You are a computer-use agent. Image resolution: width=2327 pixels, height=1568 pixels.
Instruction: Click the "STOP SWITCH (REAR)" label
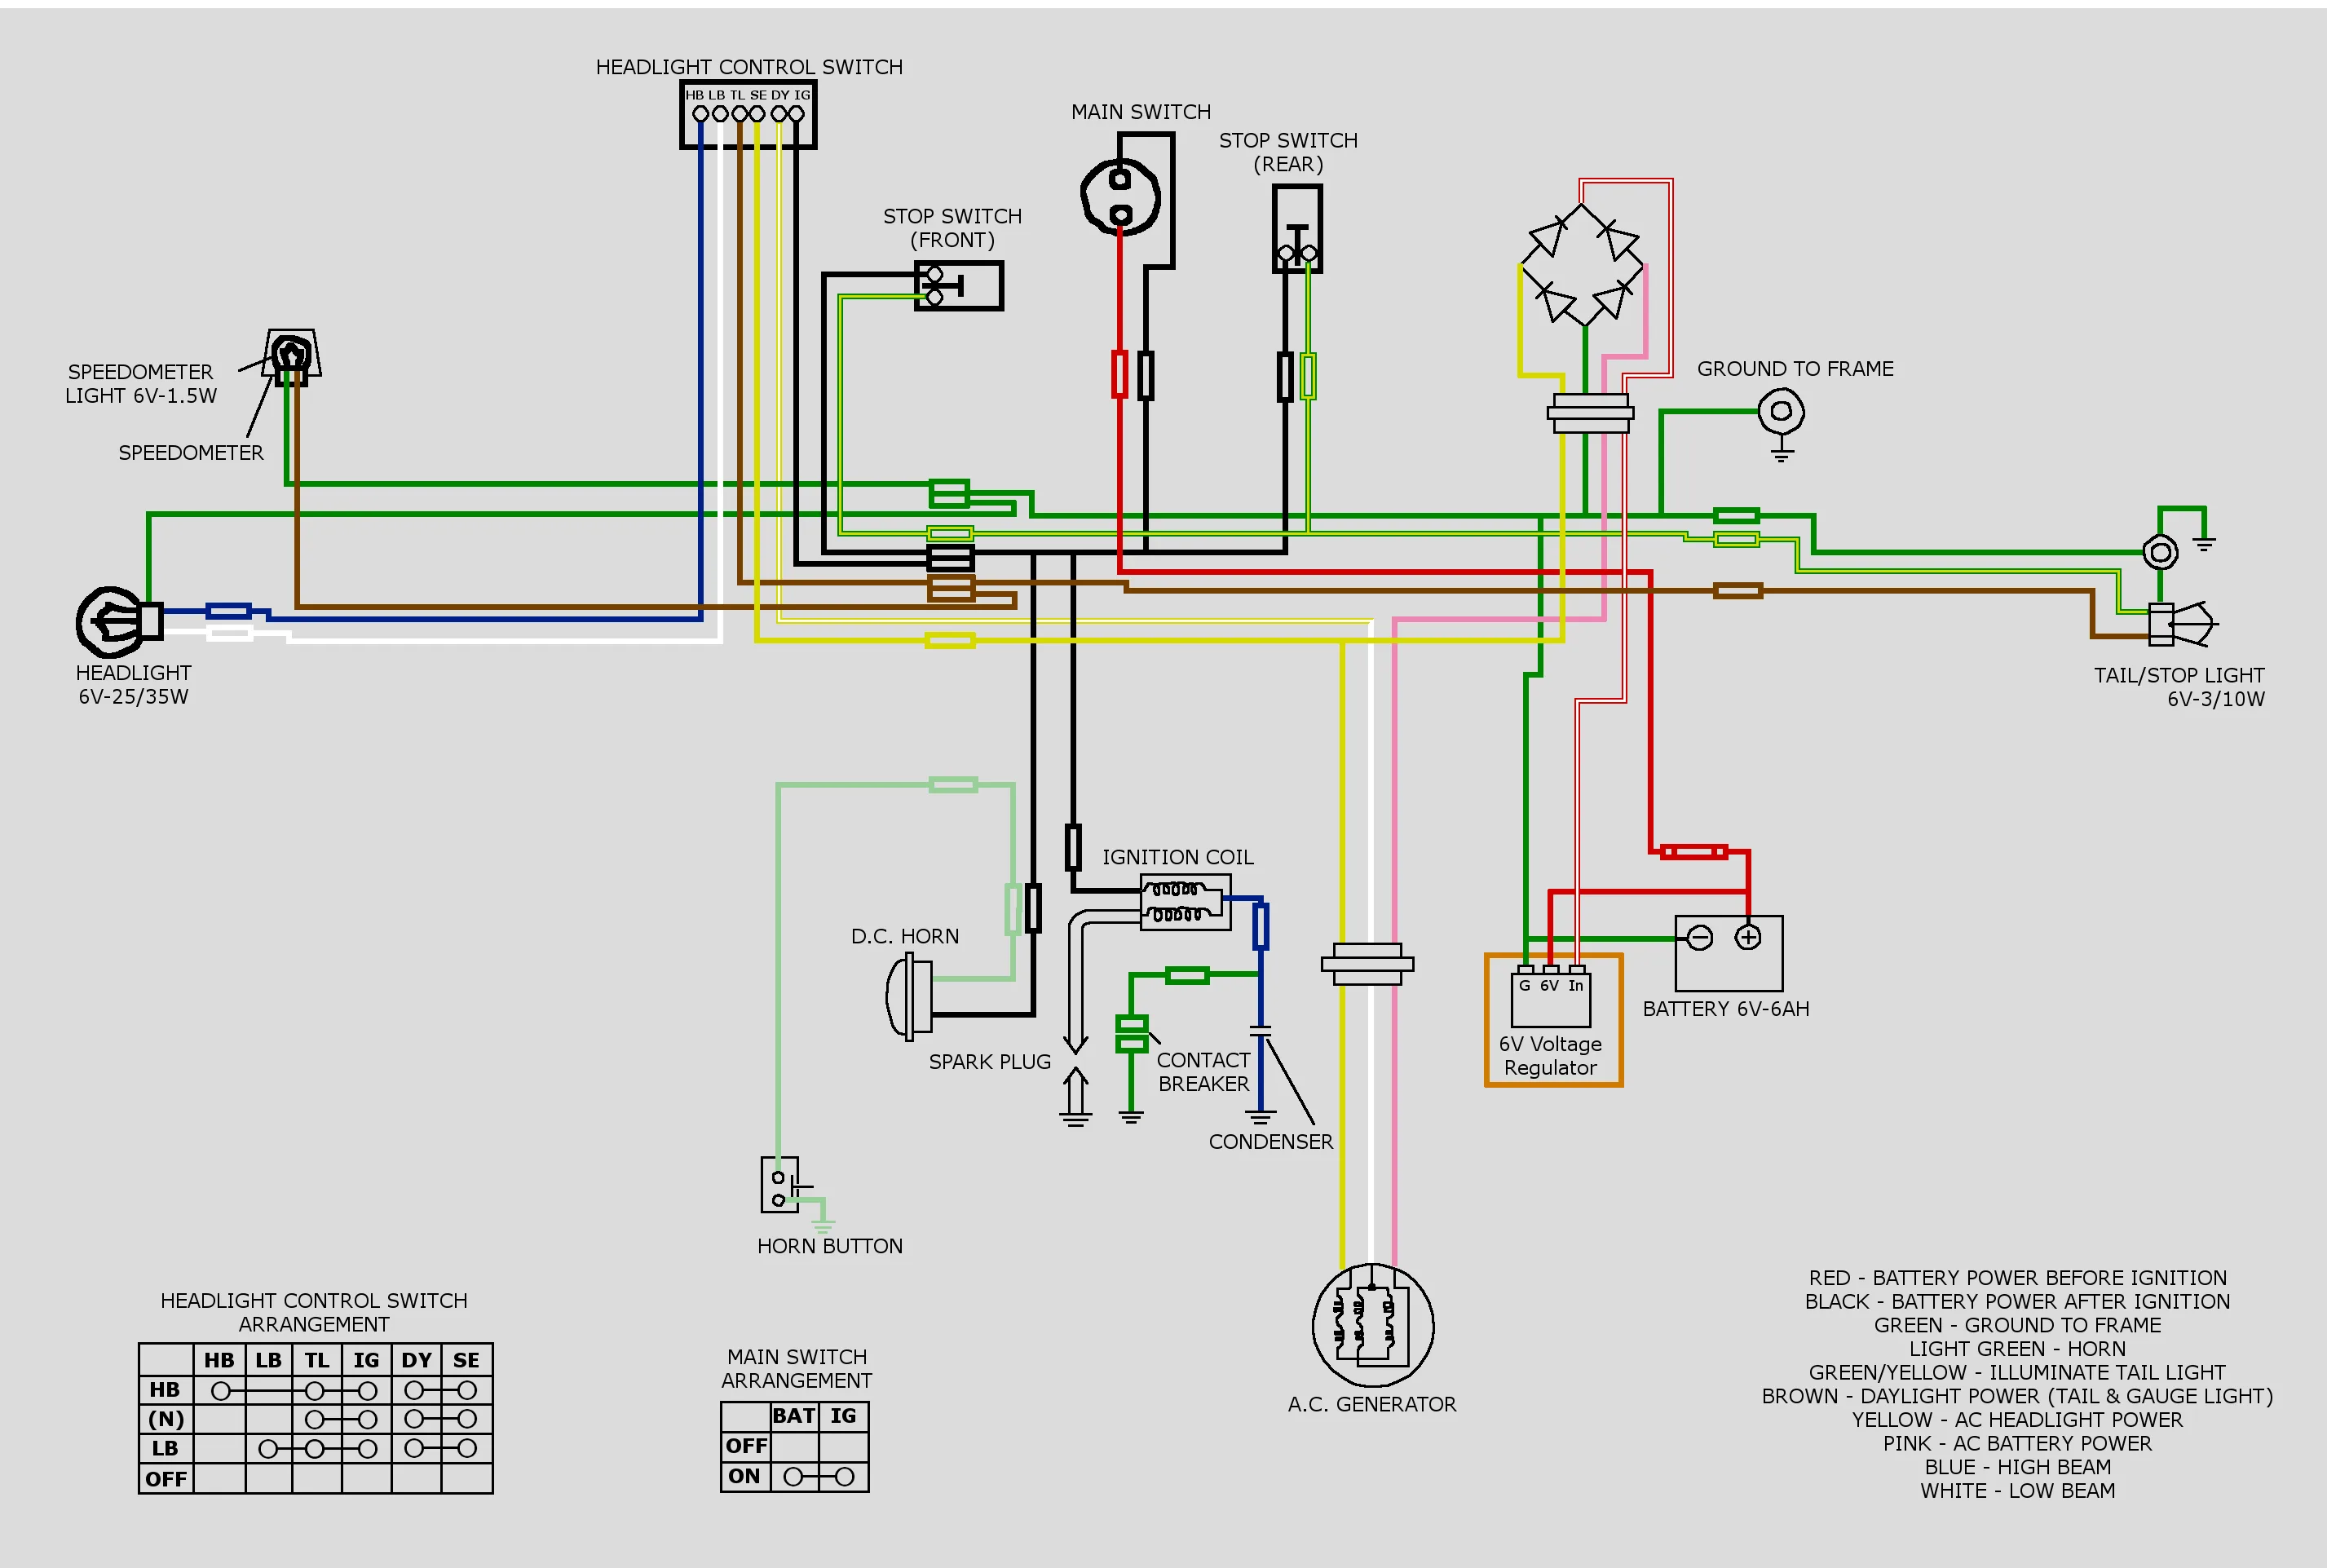pyautogui.click(x=1288, y=152)
